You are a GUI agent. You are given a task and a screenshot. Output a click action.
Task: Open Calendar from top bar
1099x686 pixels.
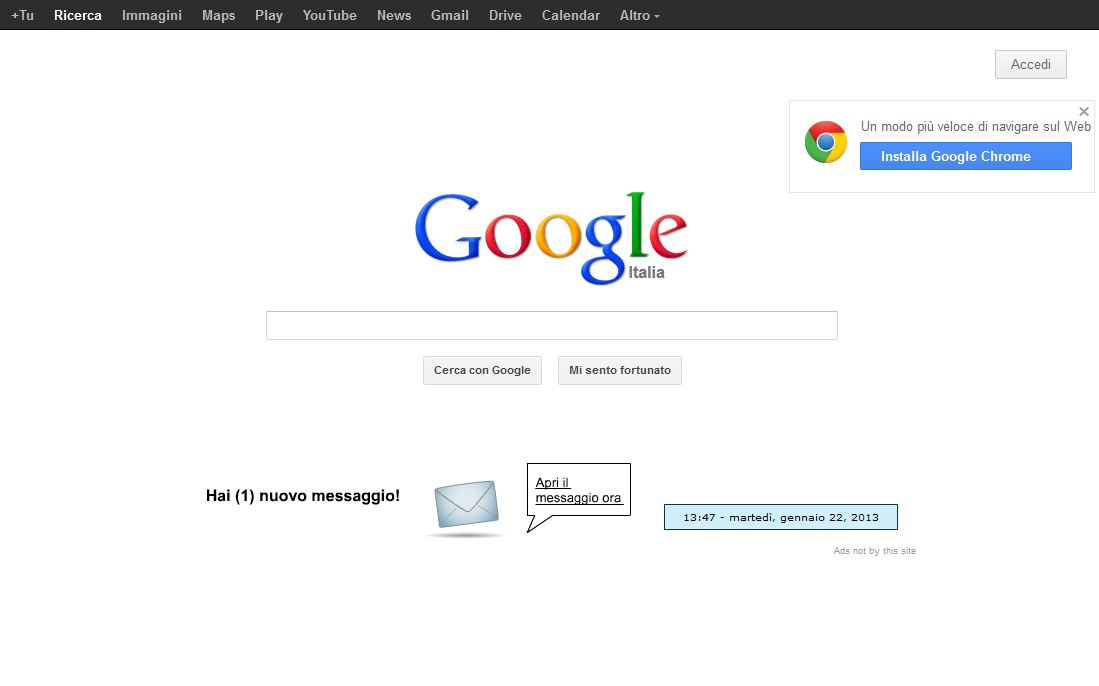click(x=571, y=15)
